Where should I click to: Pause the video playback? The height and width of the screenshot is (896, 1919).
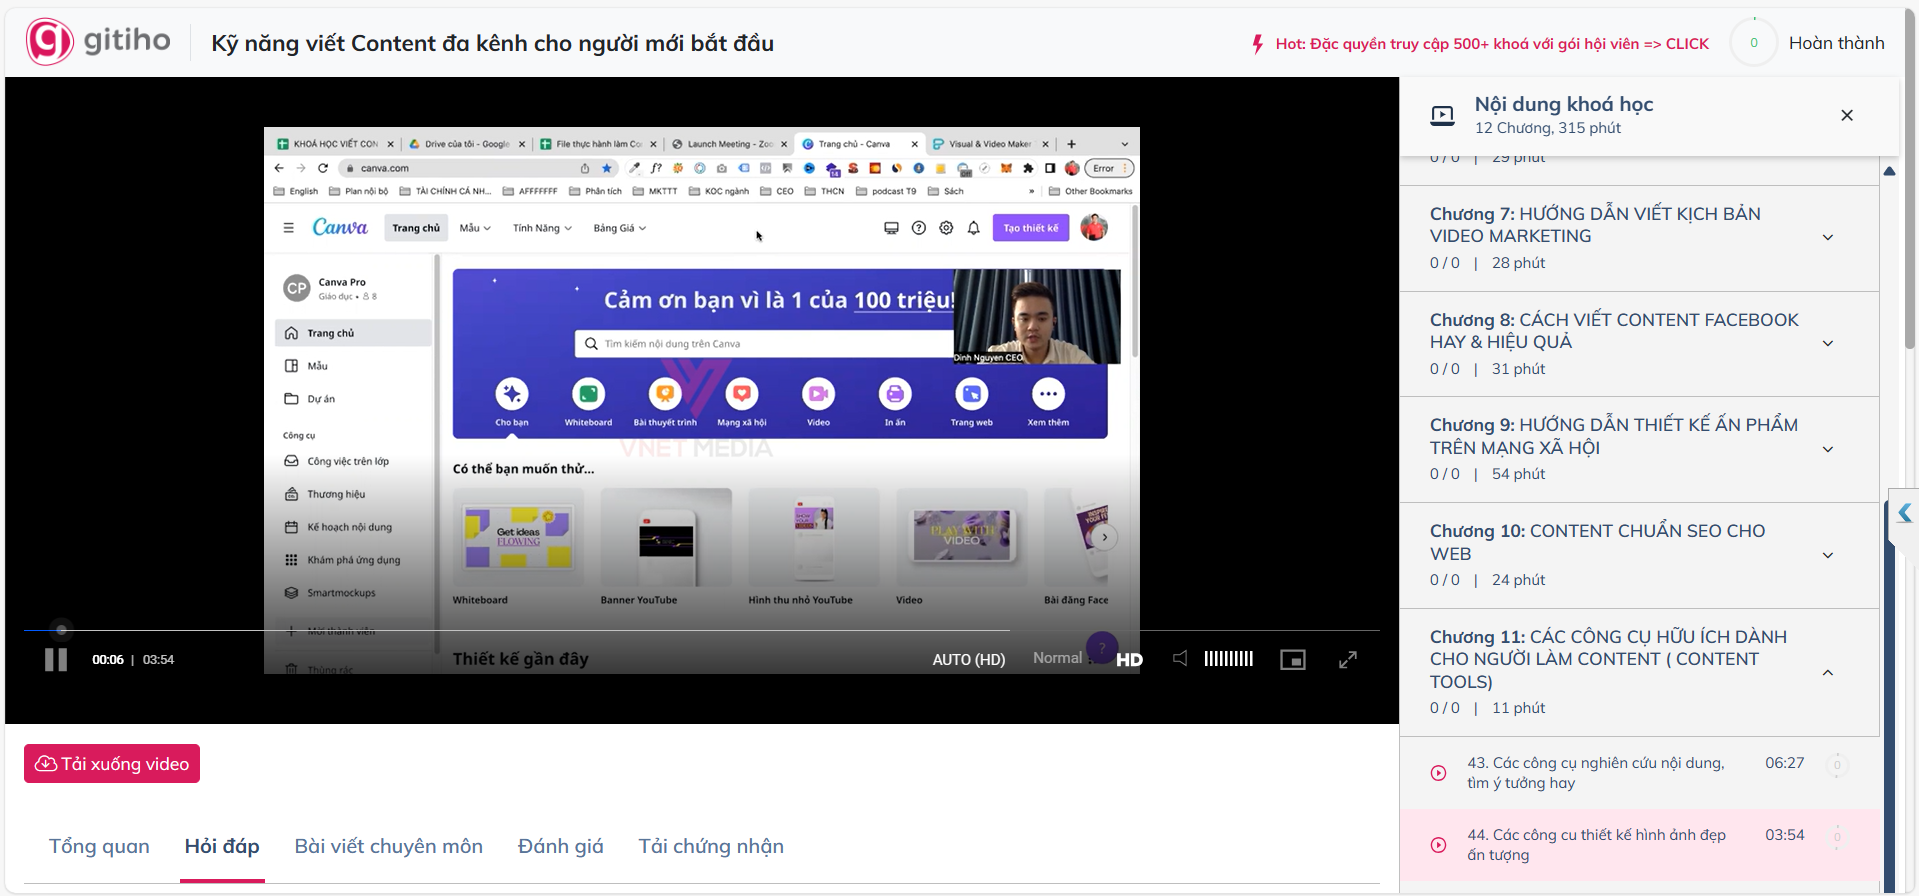(x=56, y=660)
